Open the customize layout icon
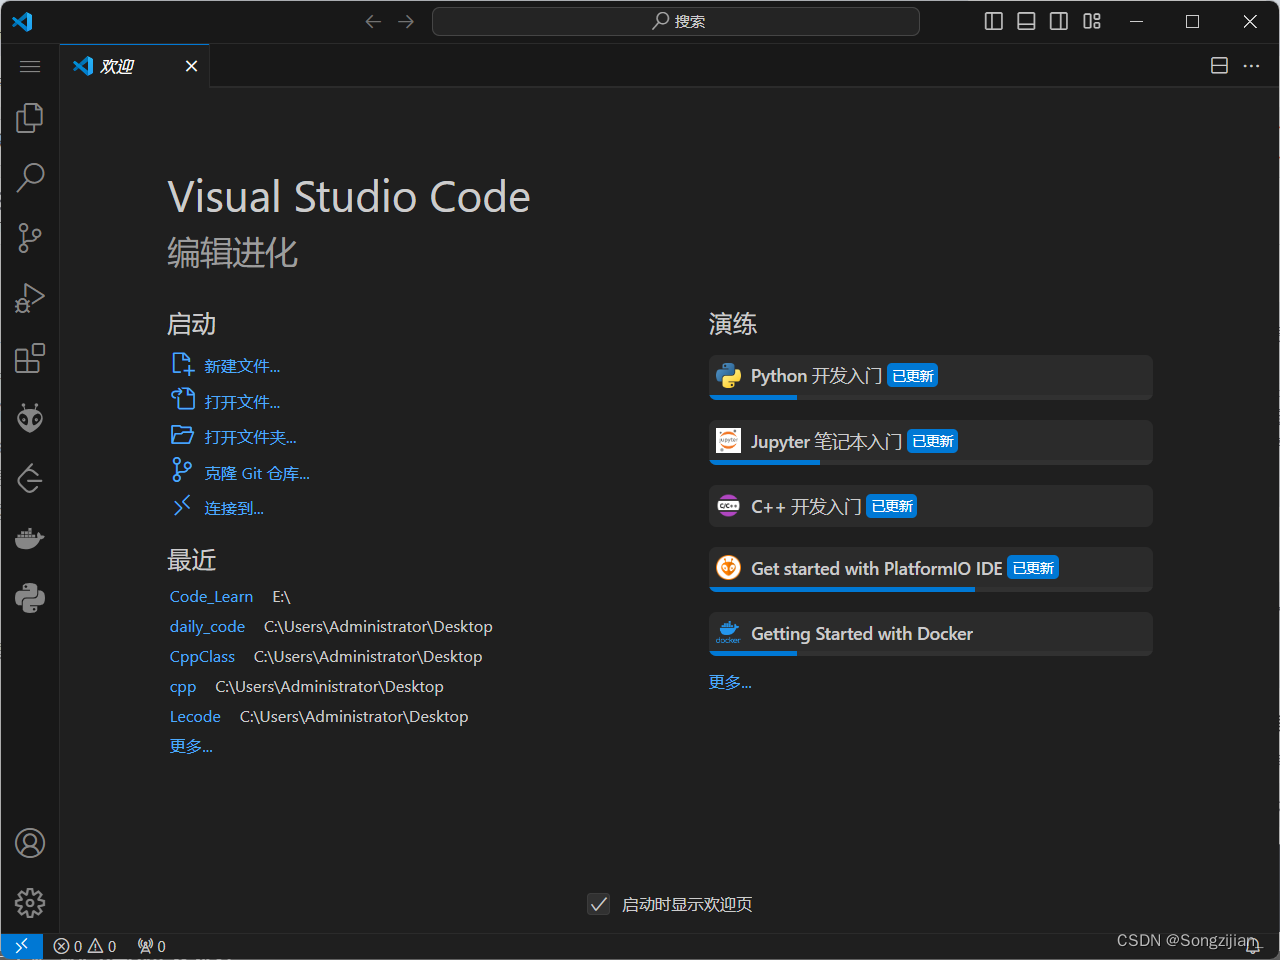1280x960 pixels. (x=1092, y=21)
